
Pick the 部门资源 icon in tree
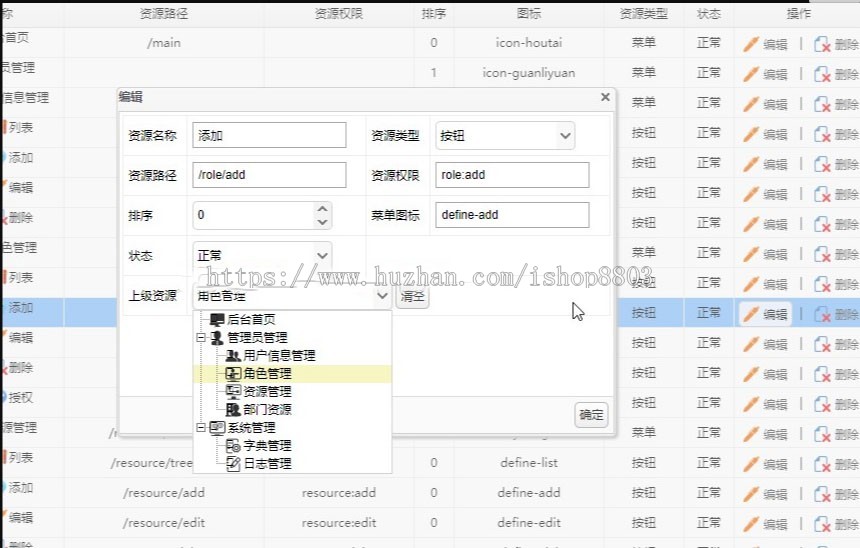coord(233,409)
